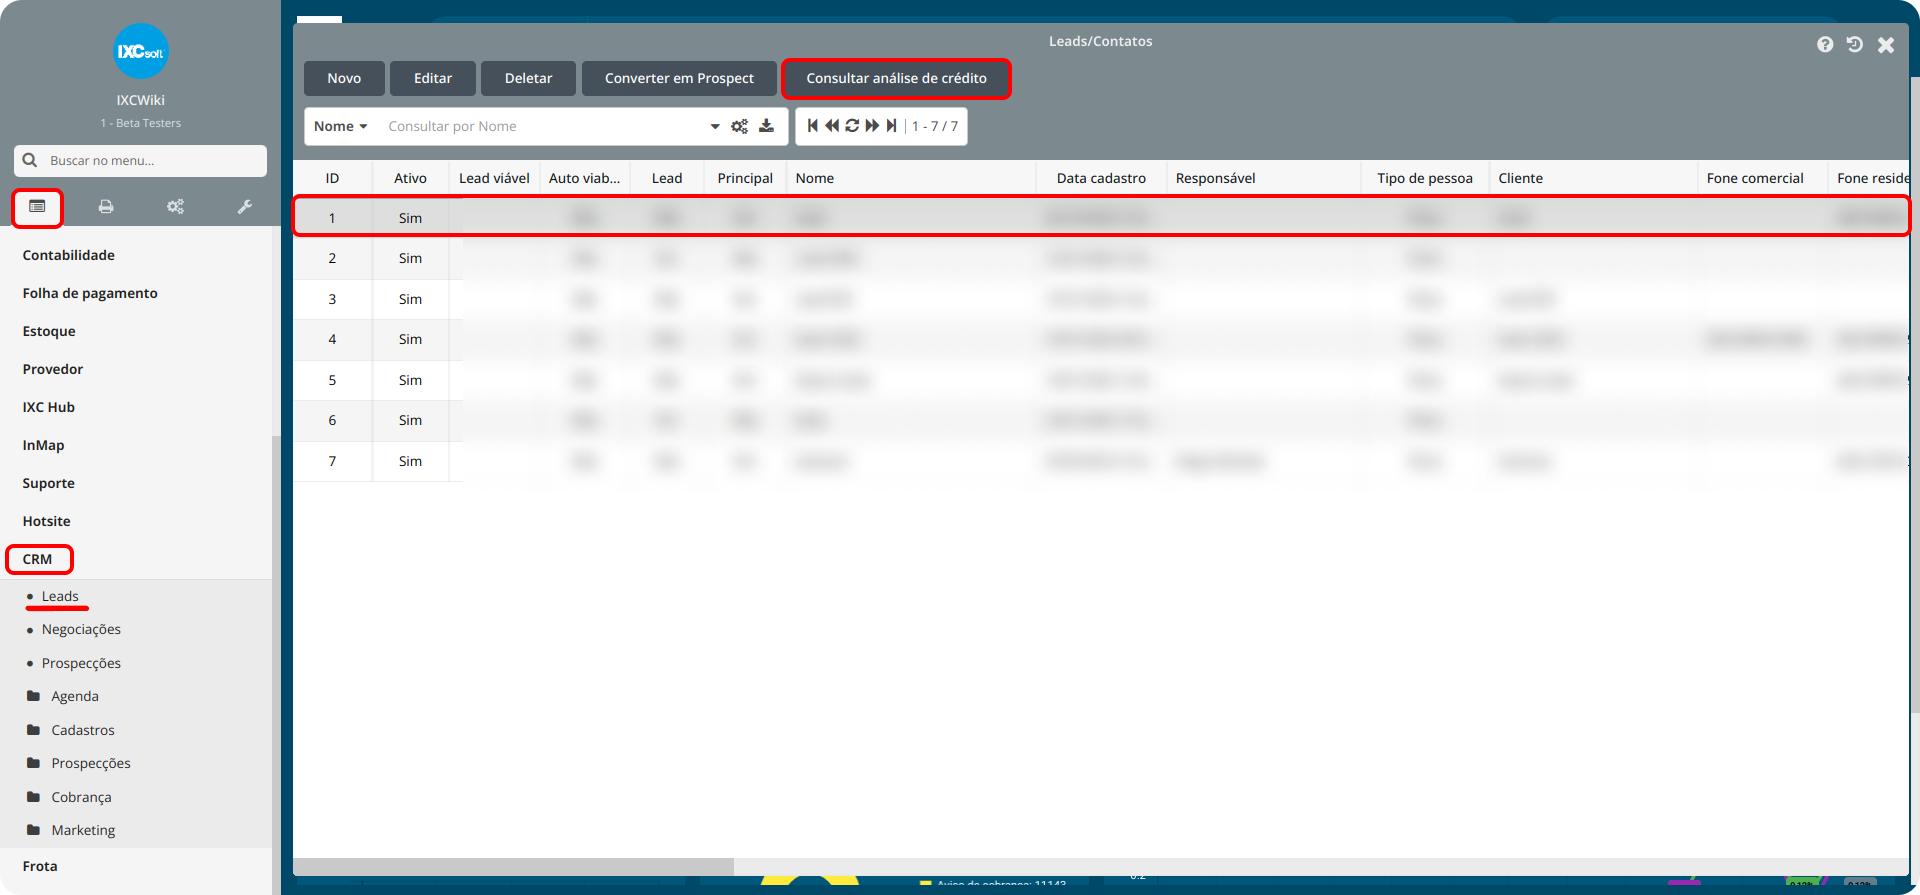Open the Cadastros folder
This screenshot has height=895, width=1920.
73,730
